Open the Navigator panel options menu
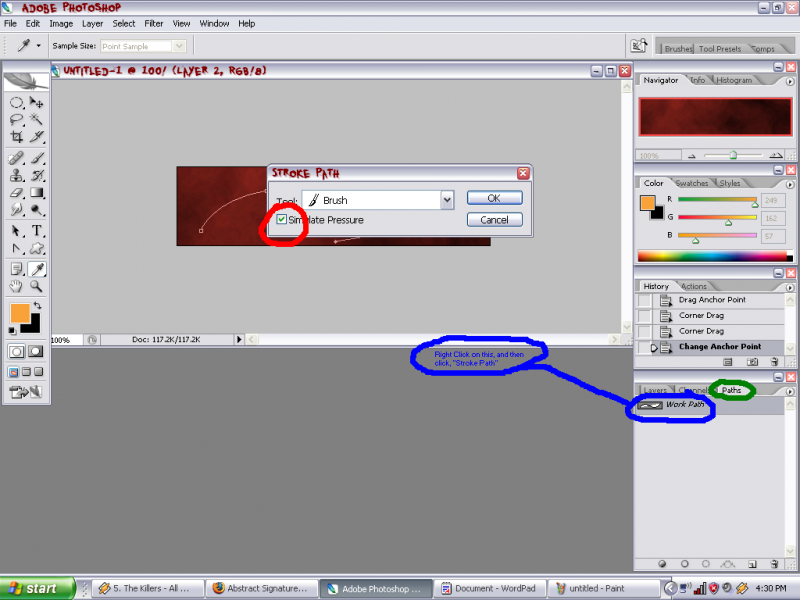 point(790,81)
